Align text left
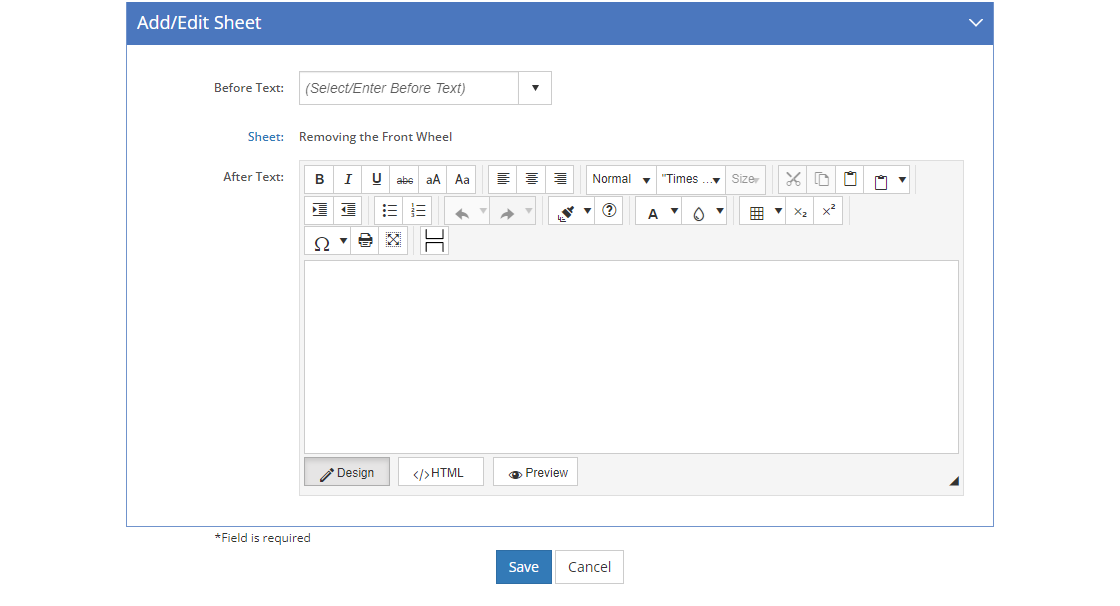Screen dimensions: 1120x606 [x=503, y=179]
